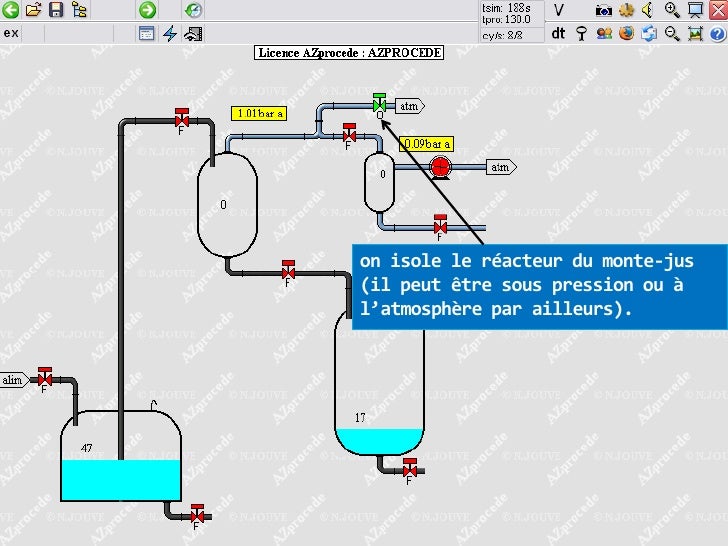Click the 'dt' time step button
The width and height of the screenshot is (728, 546).
[x=559, y=33]
